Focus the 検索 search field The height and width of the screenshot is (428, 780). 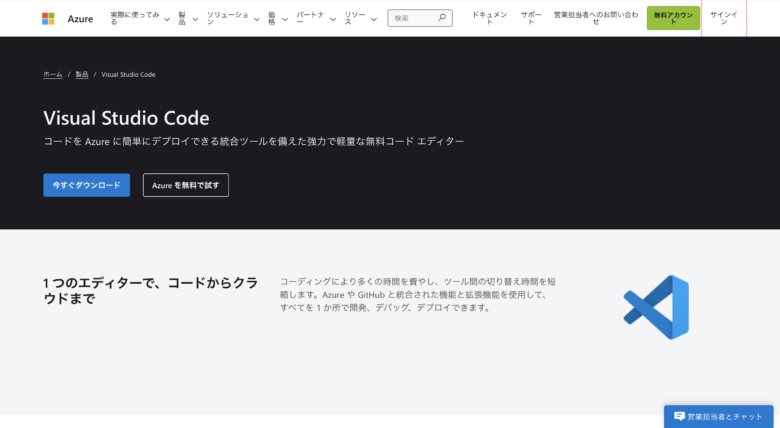[x=420, y=18]
